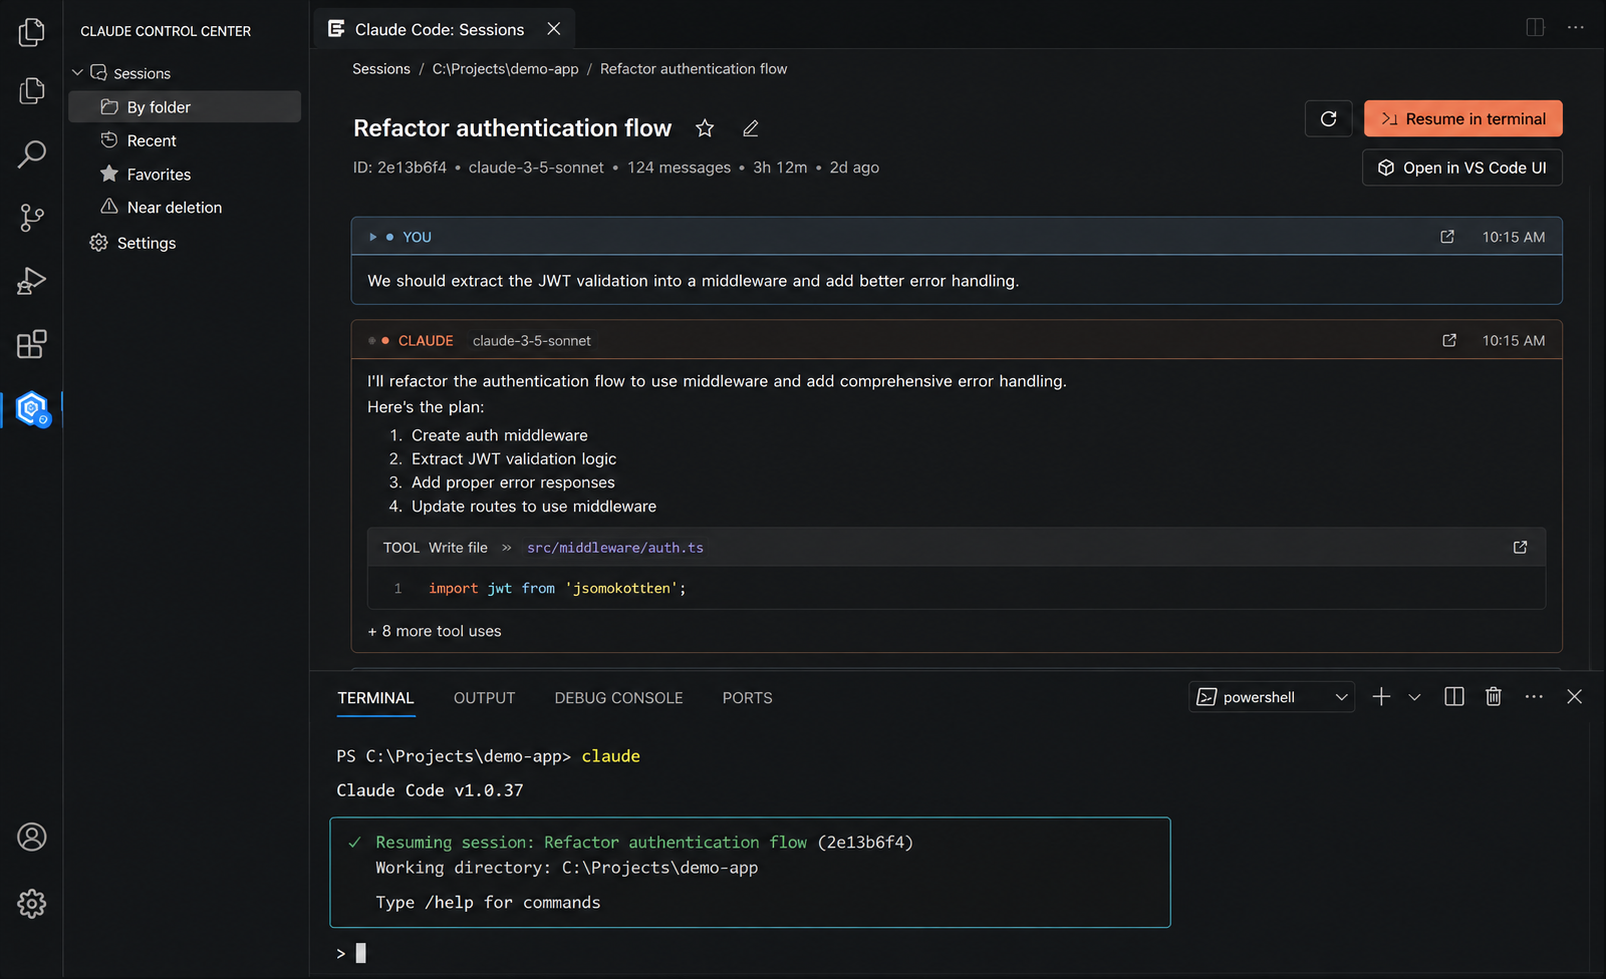The image size is (1606, 979).
Task: Open the Accounts icon
Action: tap(31, 837)
